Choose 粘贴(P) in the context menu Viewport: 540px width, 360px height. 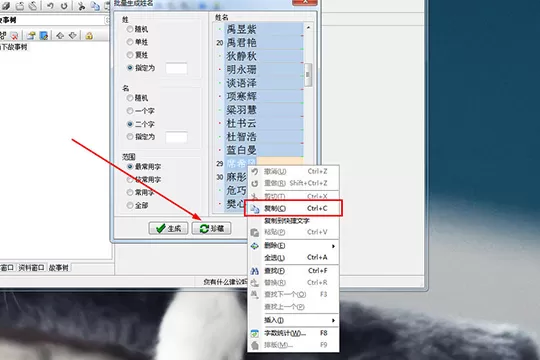(293, 232)
